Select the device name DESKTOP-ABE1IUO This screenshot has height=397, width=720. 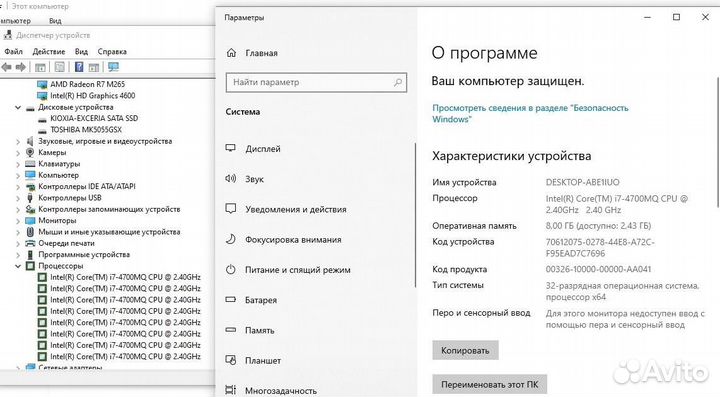click(582, 182)
